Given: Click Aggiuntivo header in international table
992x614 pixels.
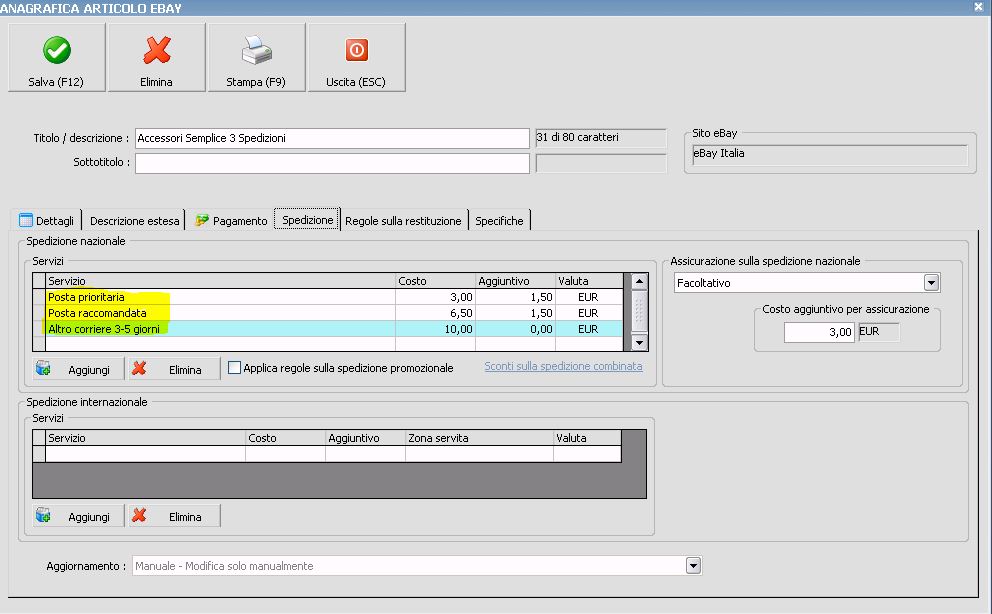Looking at the screenshot, I should [x=365, y=438].
